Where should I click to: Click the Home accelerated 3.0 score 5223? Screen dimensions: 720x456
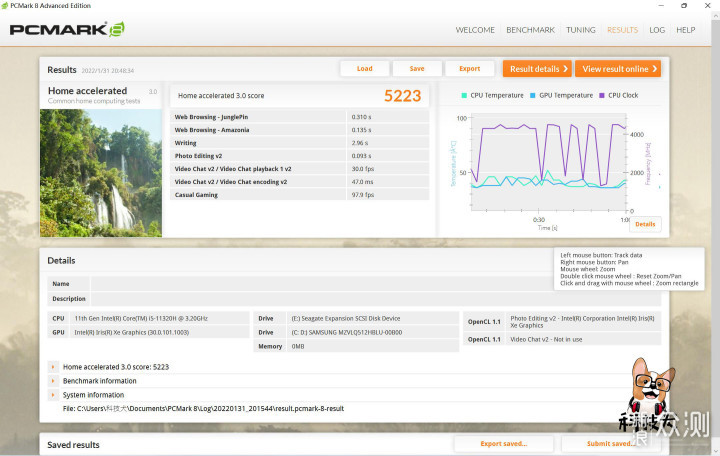pyautogui.click(x=402, y=96)
